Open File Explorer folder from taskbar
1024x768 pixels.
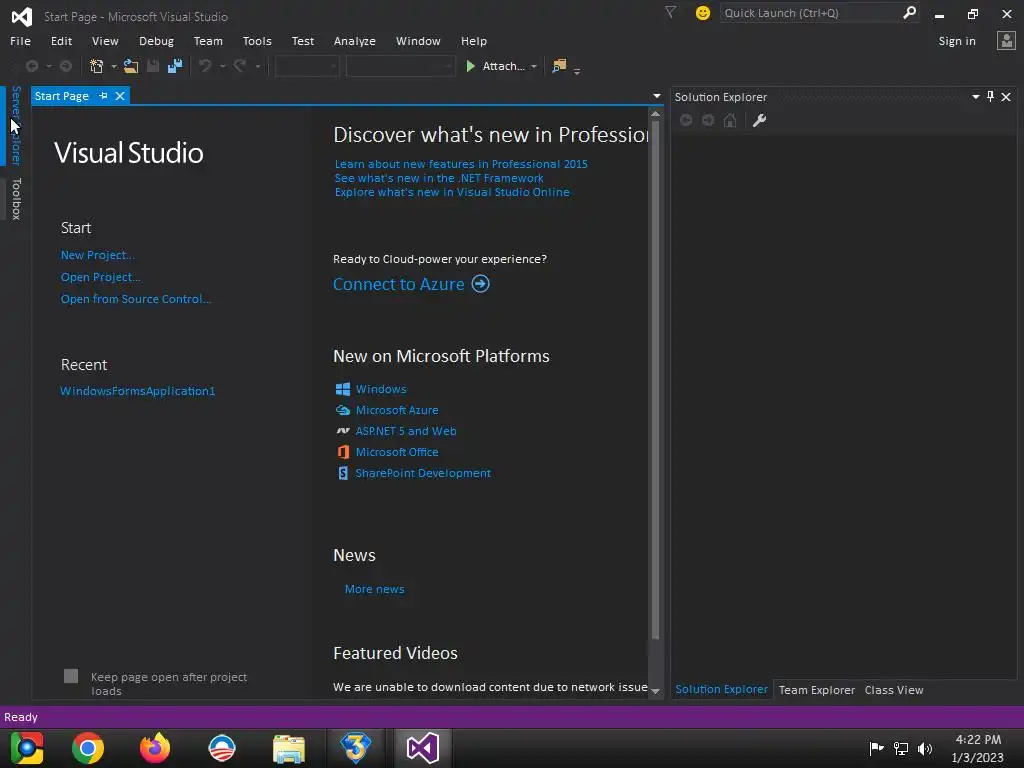pos(289,748)
